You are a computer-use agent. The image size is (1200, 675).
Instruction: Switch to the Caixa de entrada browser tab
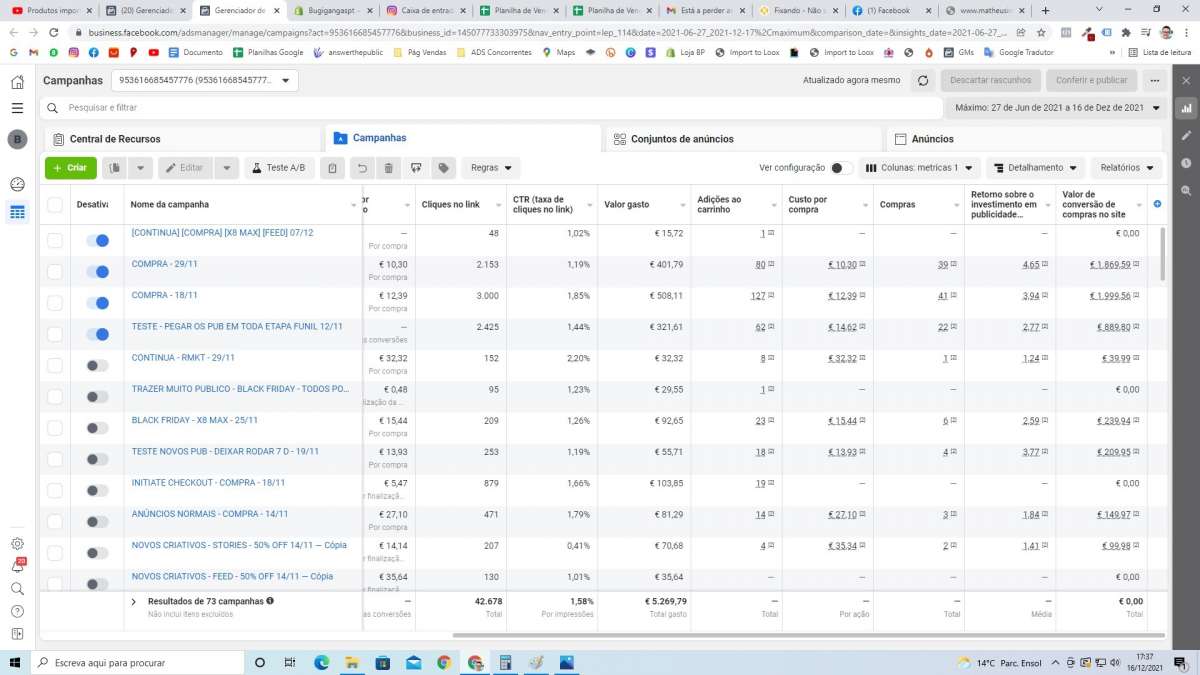point(427,10)
